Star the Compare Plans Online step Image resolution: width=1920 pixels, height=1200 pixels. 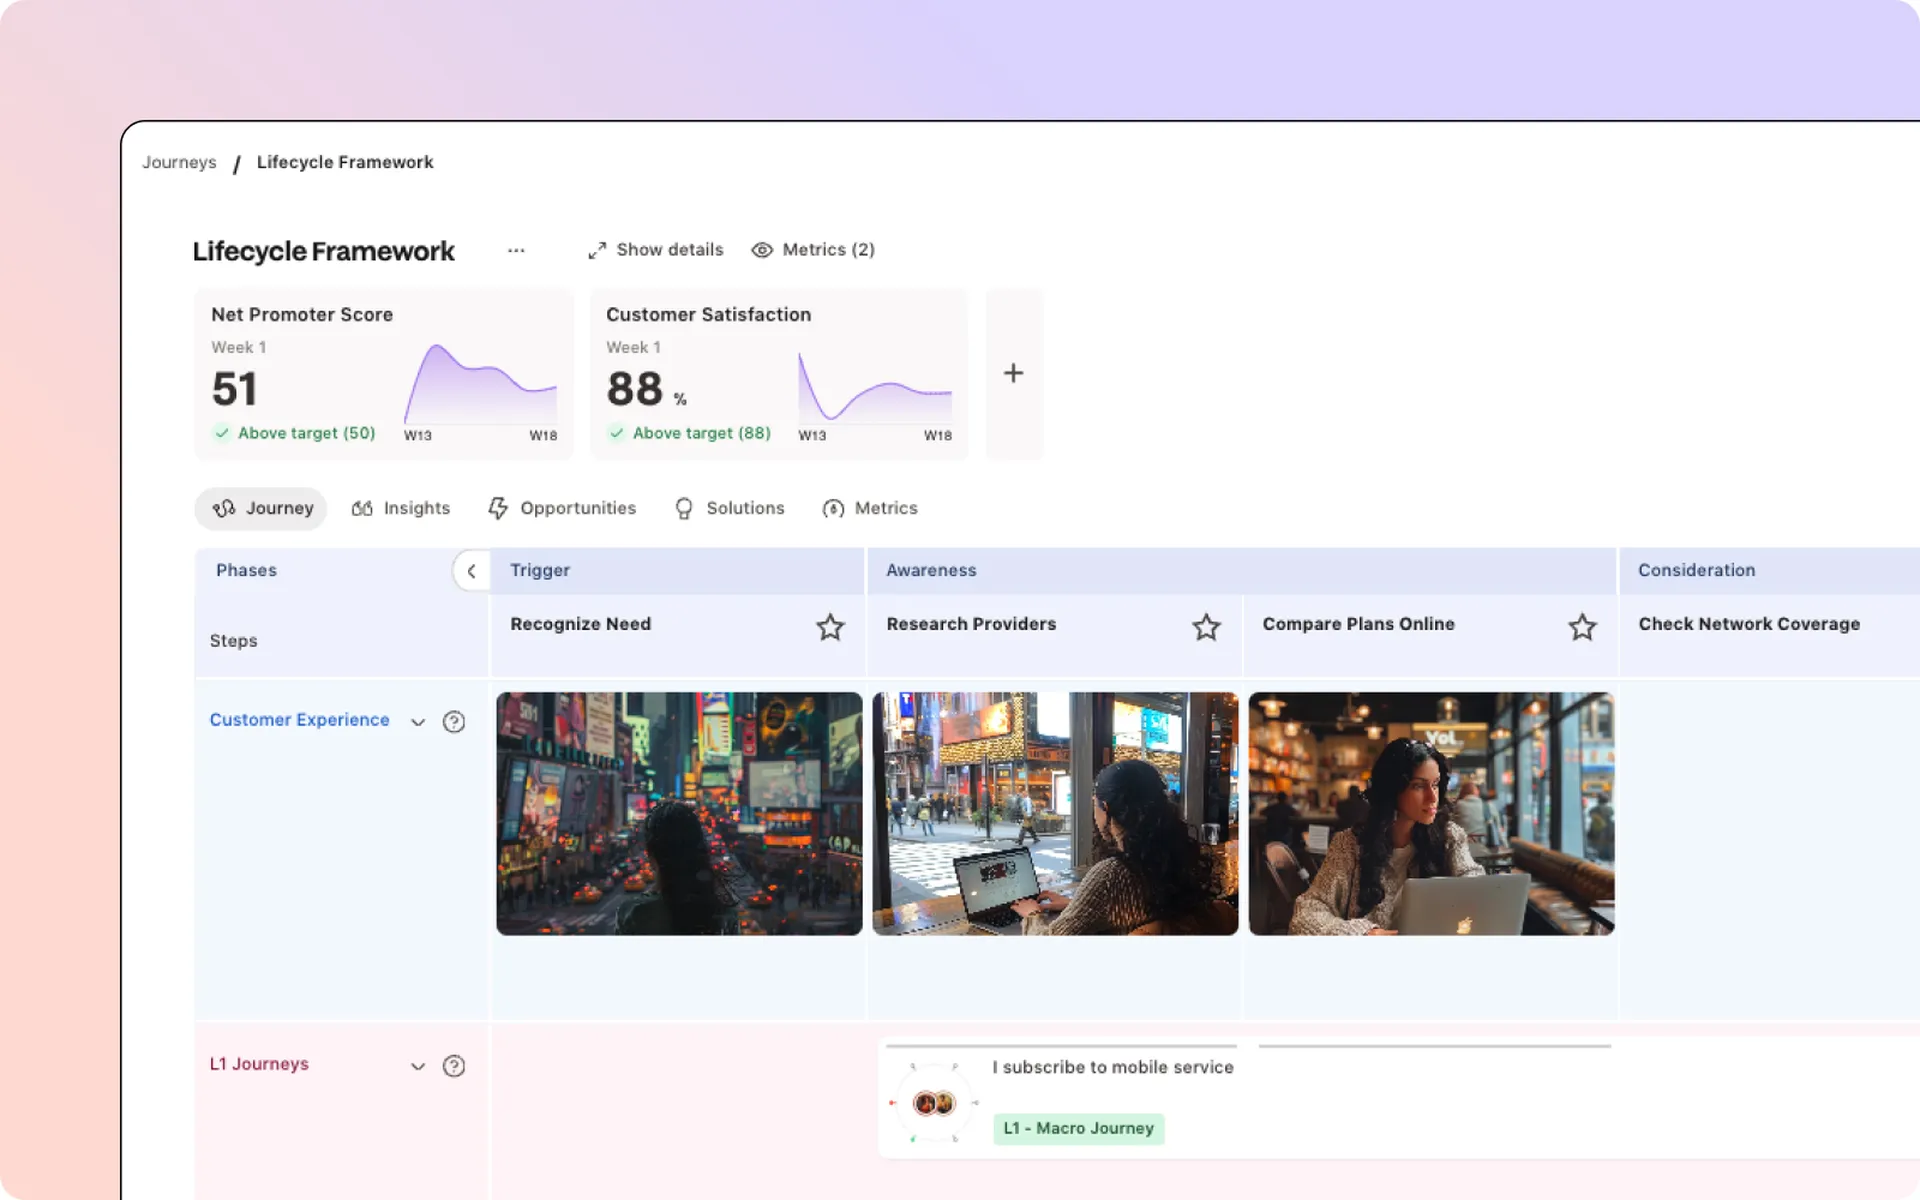pos(1582,627)
